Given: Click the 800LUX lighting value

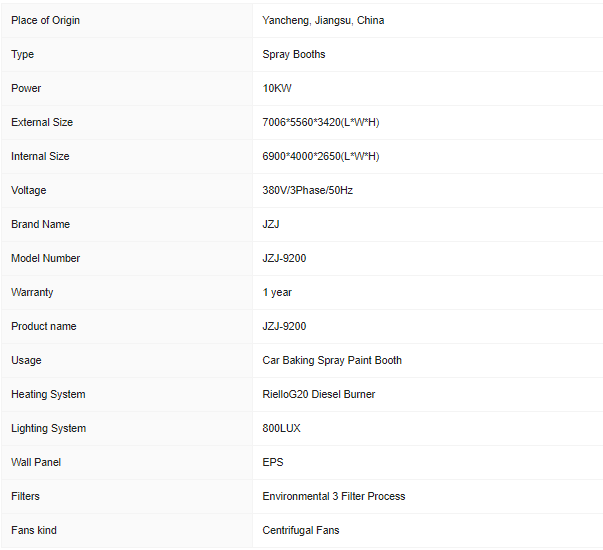Looking at the screenshot, I should click(282, 428).
